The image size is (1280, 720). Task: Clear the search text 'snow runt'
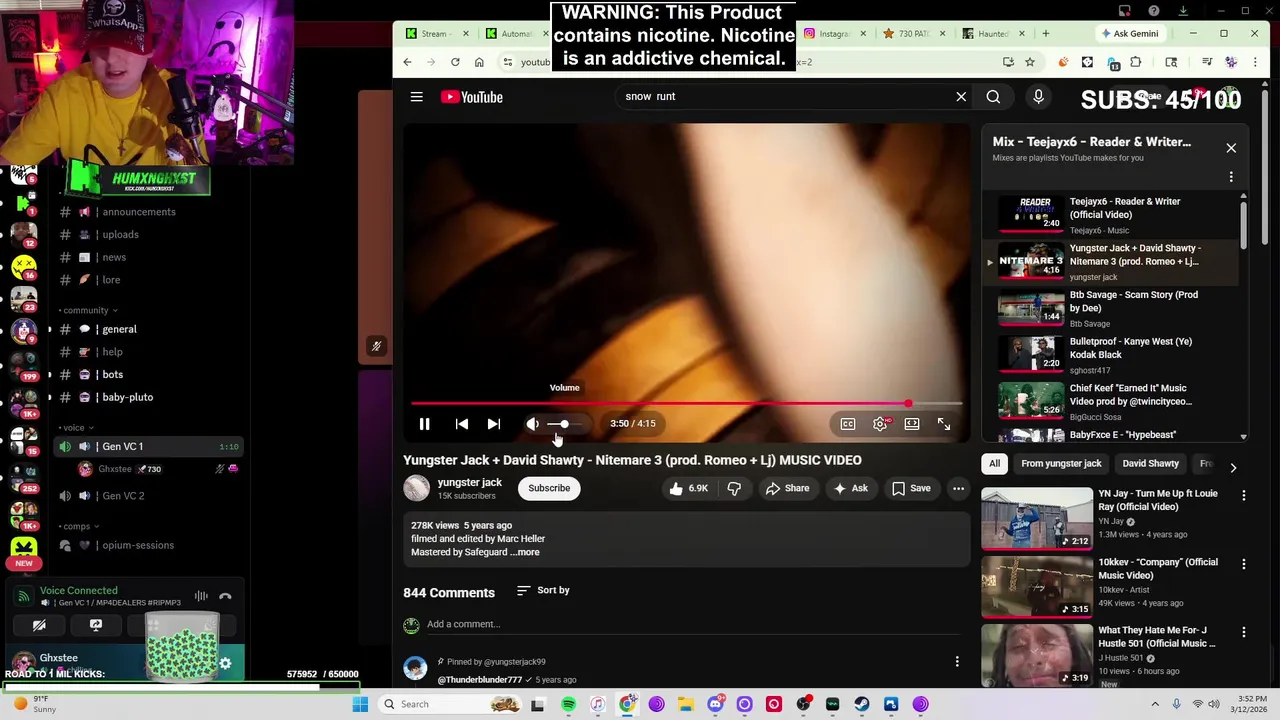[961, 97]
